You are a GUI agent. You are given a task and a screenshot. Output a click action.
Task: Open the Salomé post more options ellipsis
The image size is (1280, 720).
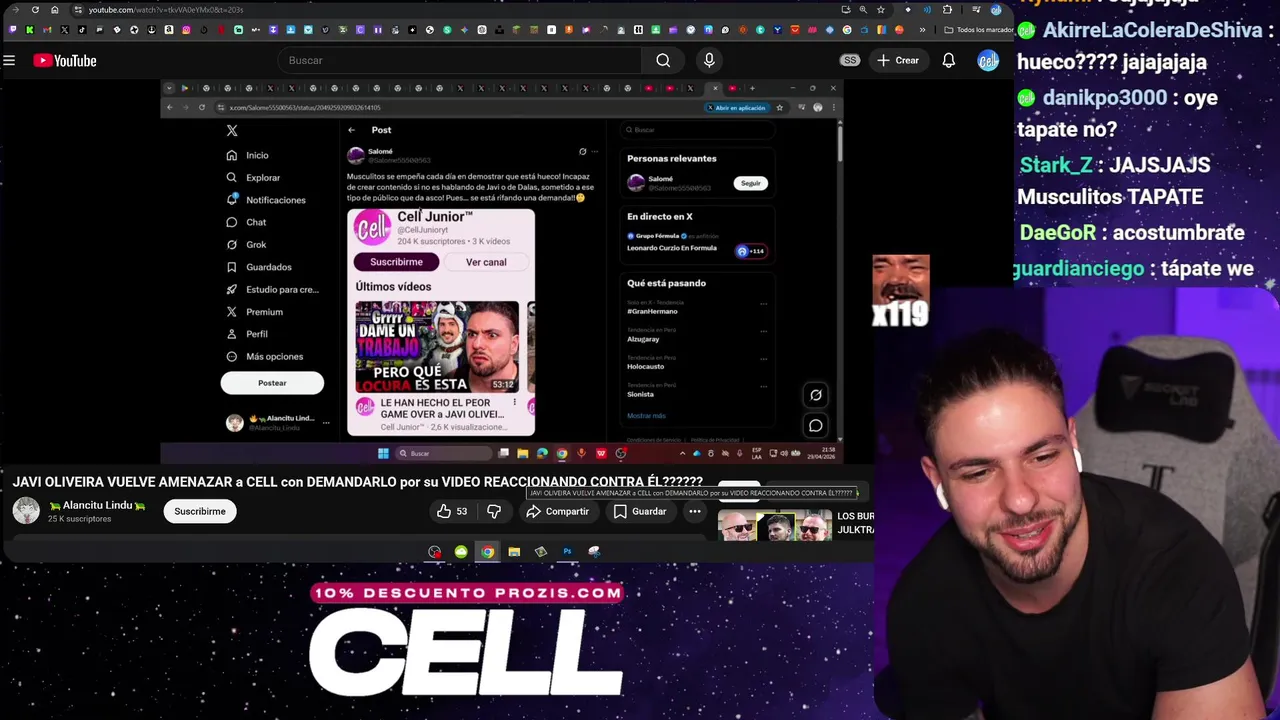(595, 152)
